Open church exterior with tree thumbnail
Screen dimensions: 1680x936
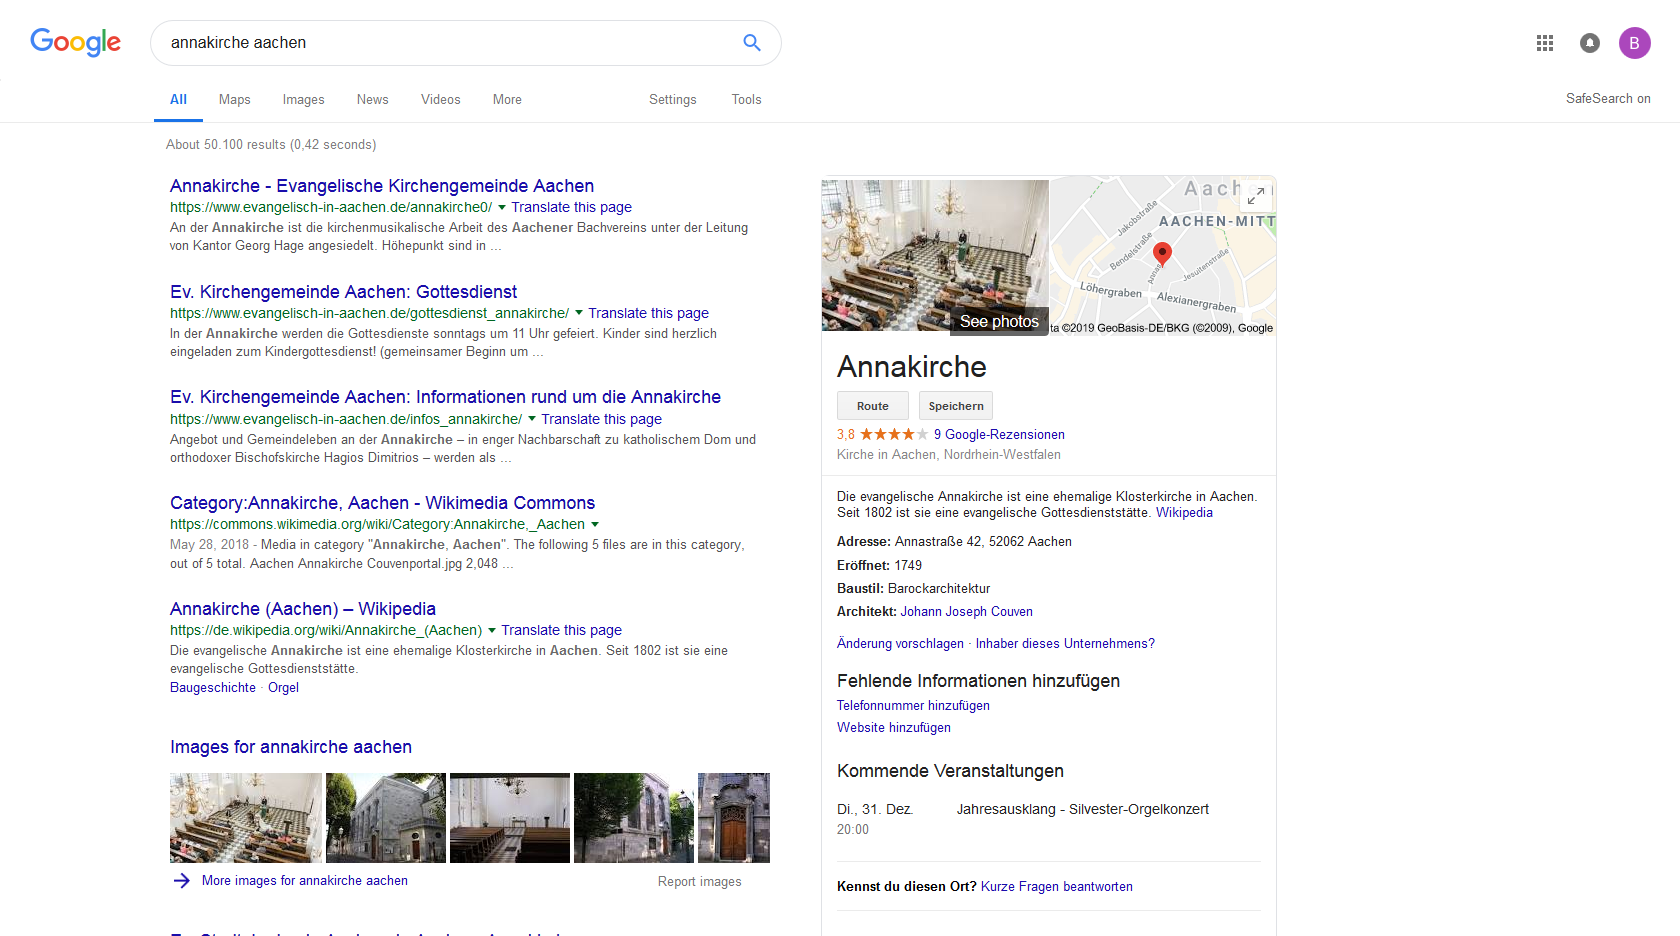click(386, 818)
